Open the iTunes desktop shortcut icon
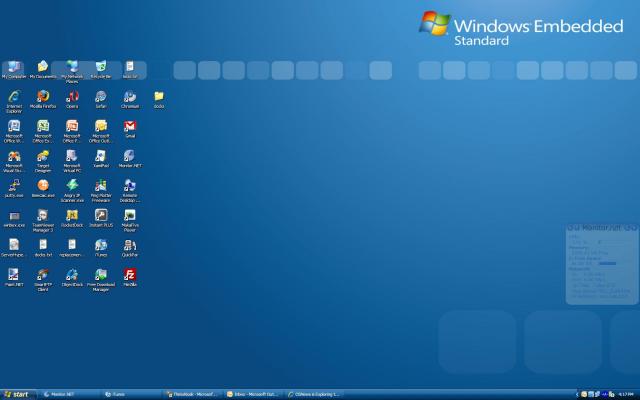 (101, 248)
